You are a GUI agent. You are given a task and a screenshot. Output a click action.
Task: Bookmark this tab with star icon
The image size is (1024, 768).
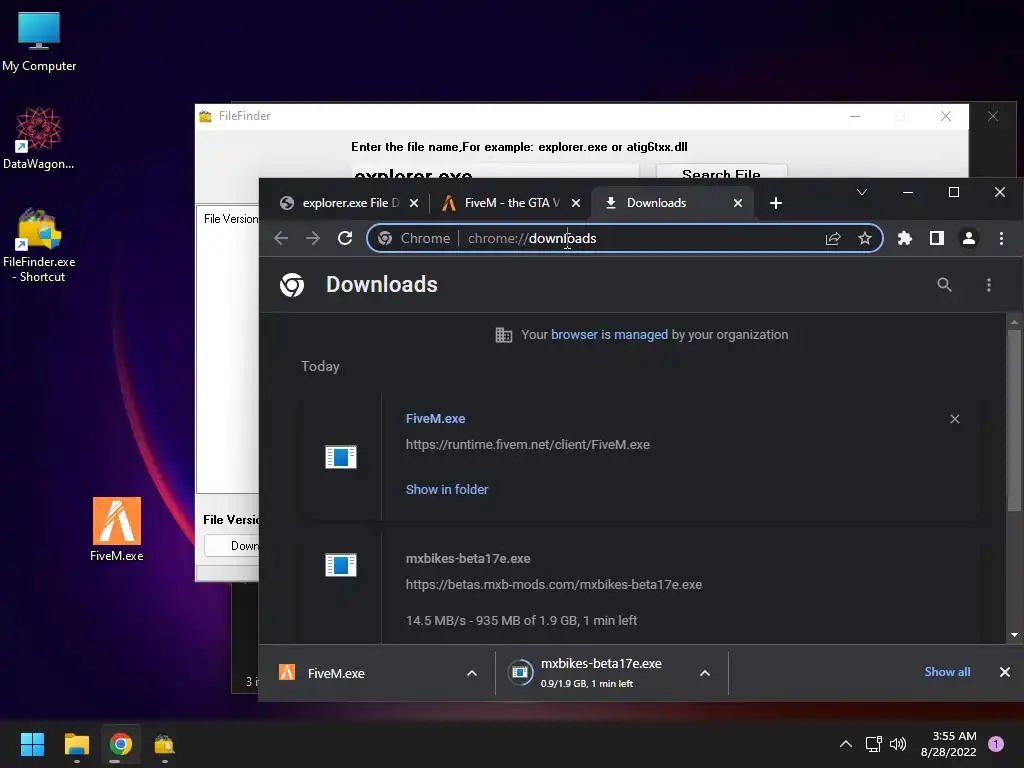pos(865,238)
